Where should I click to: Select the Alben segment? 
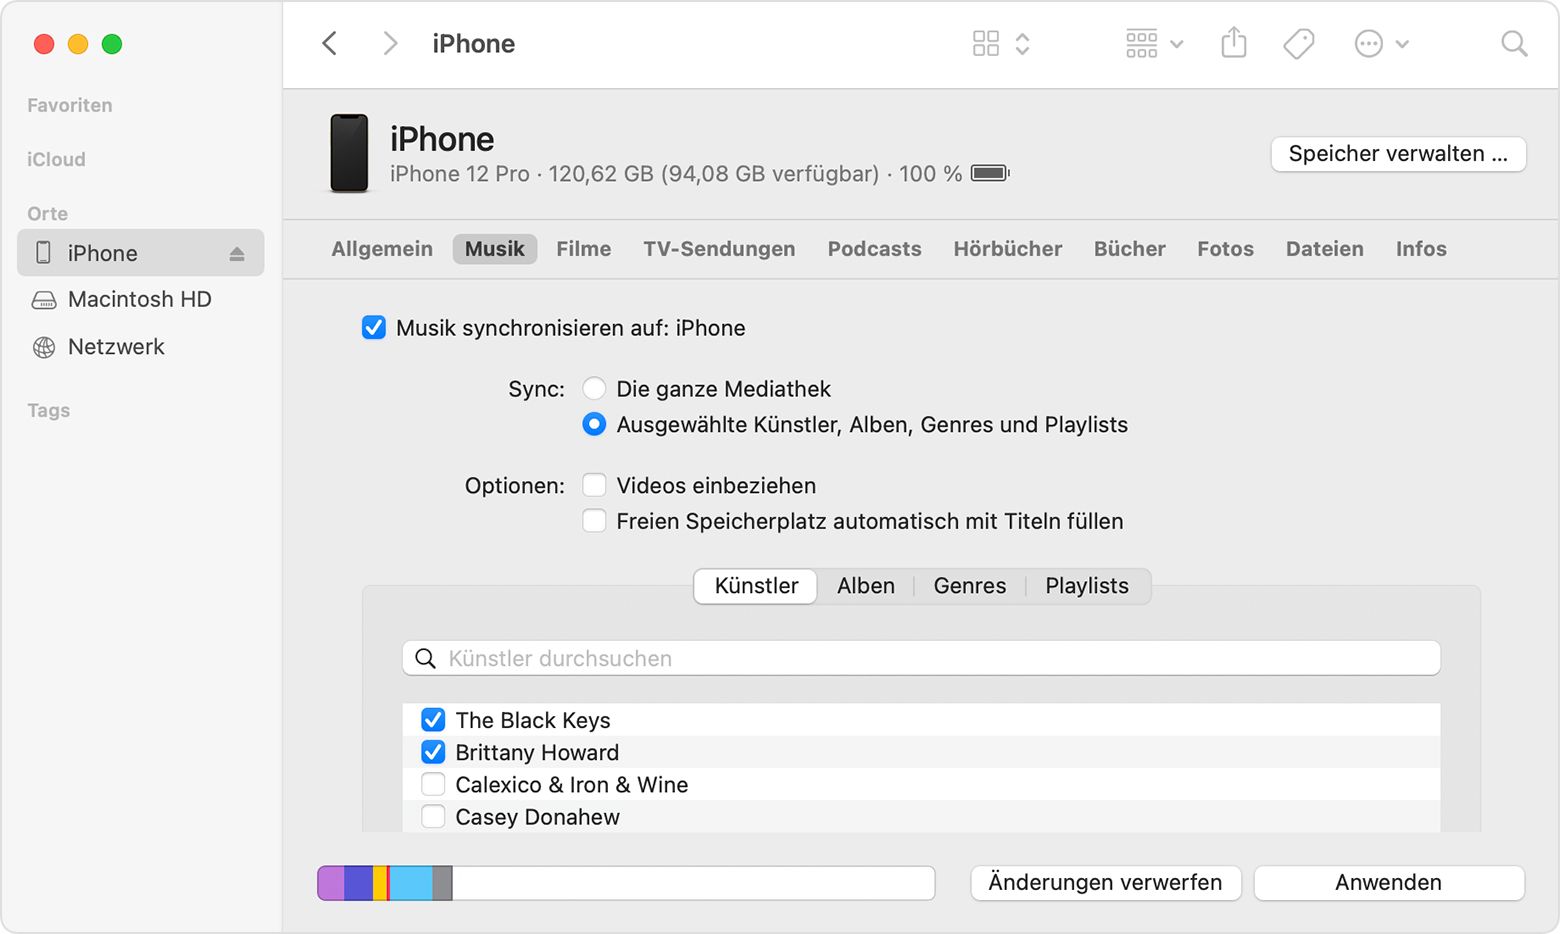click(866, 586)
